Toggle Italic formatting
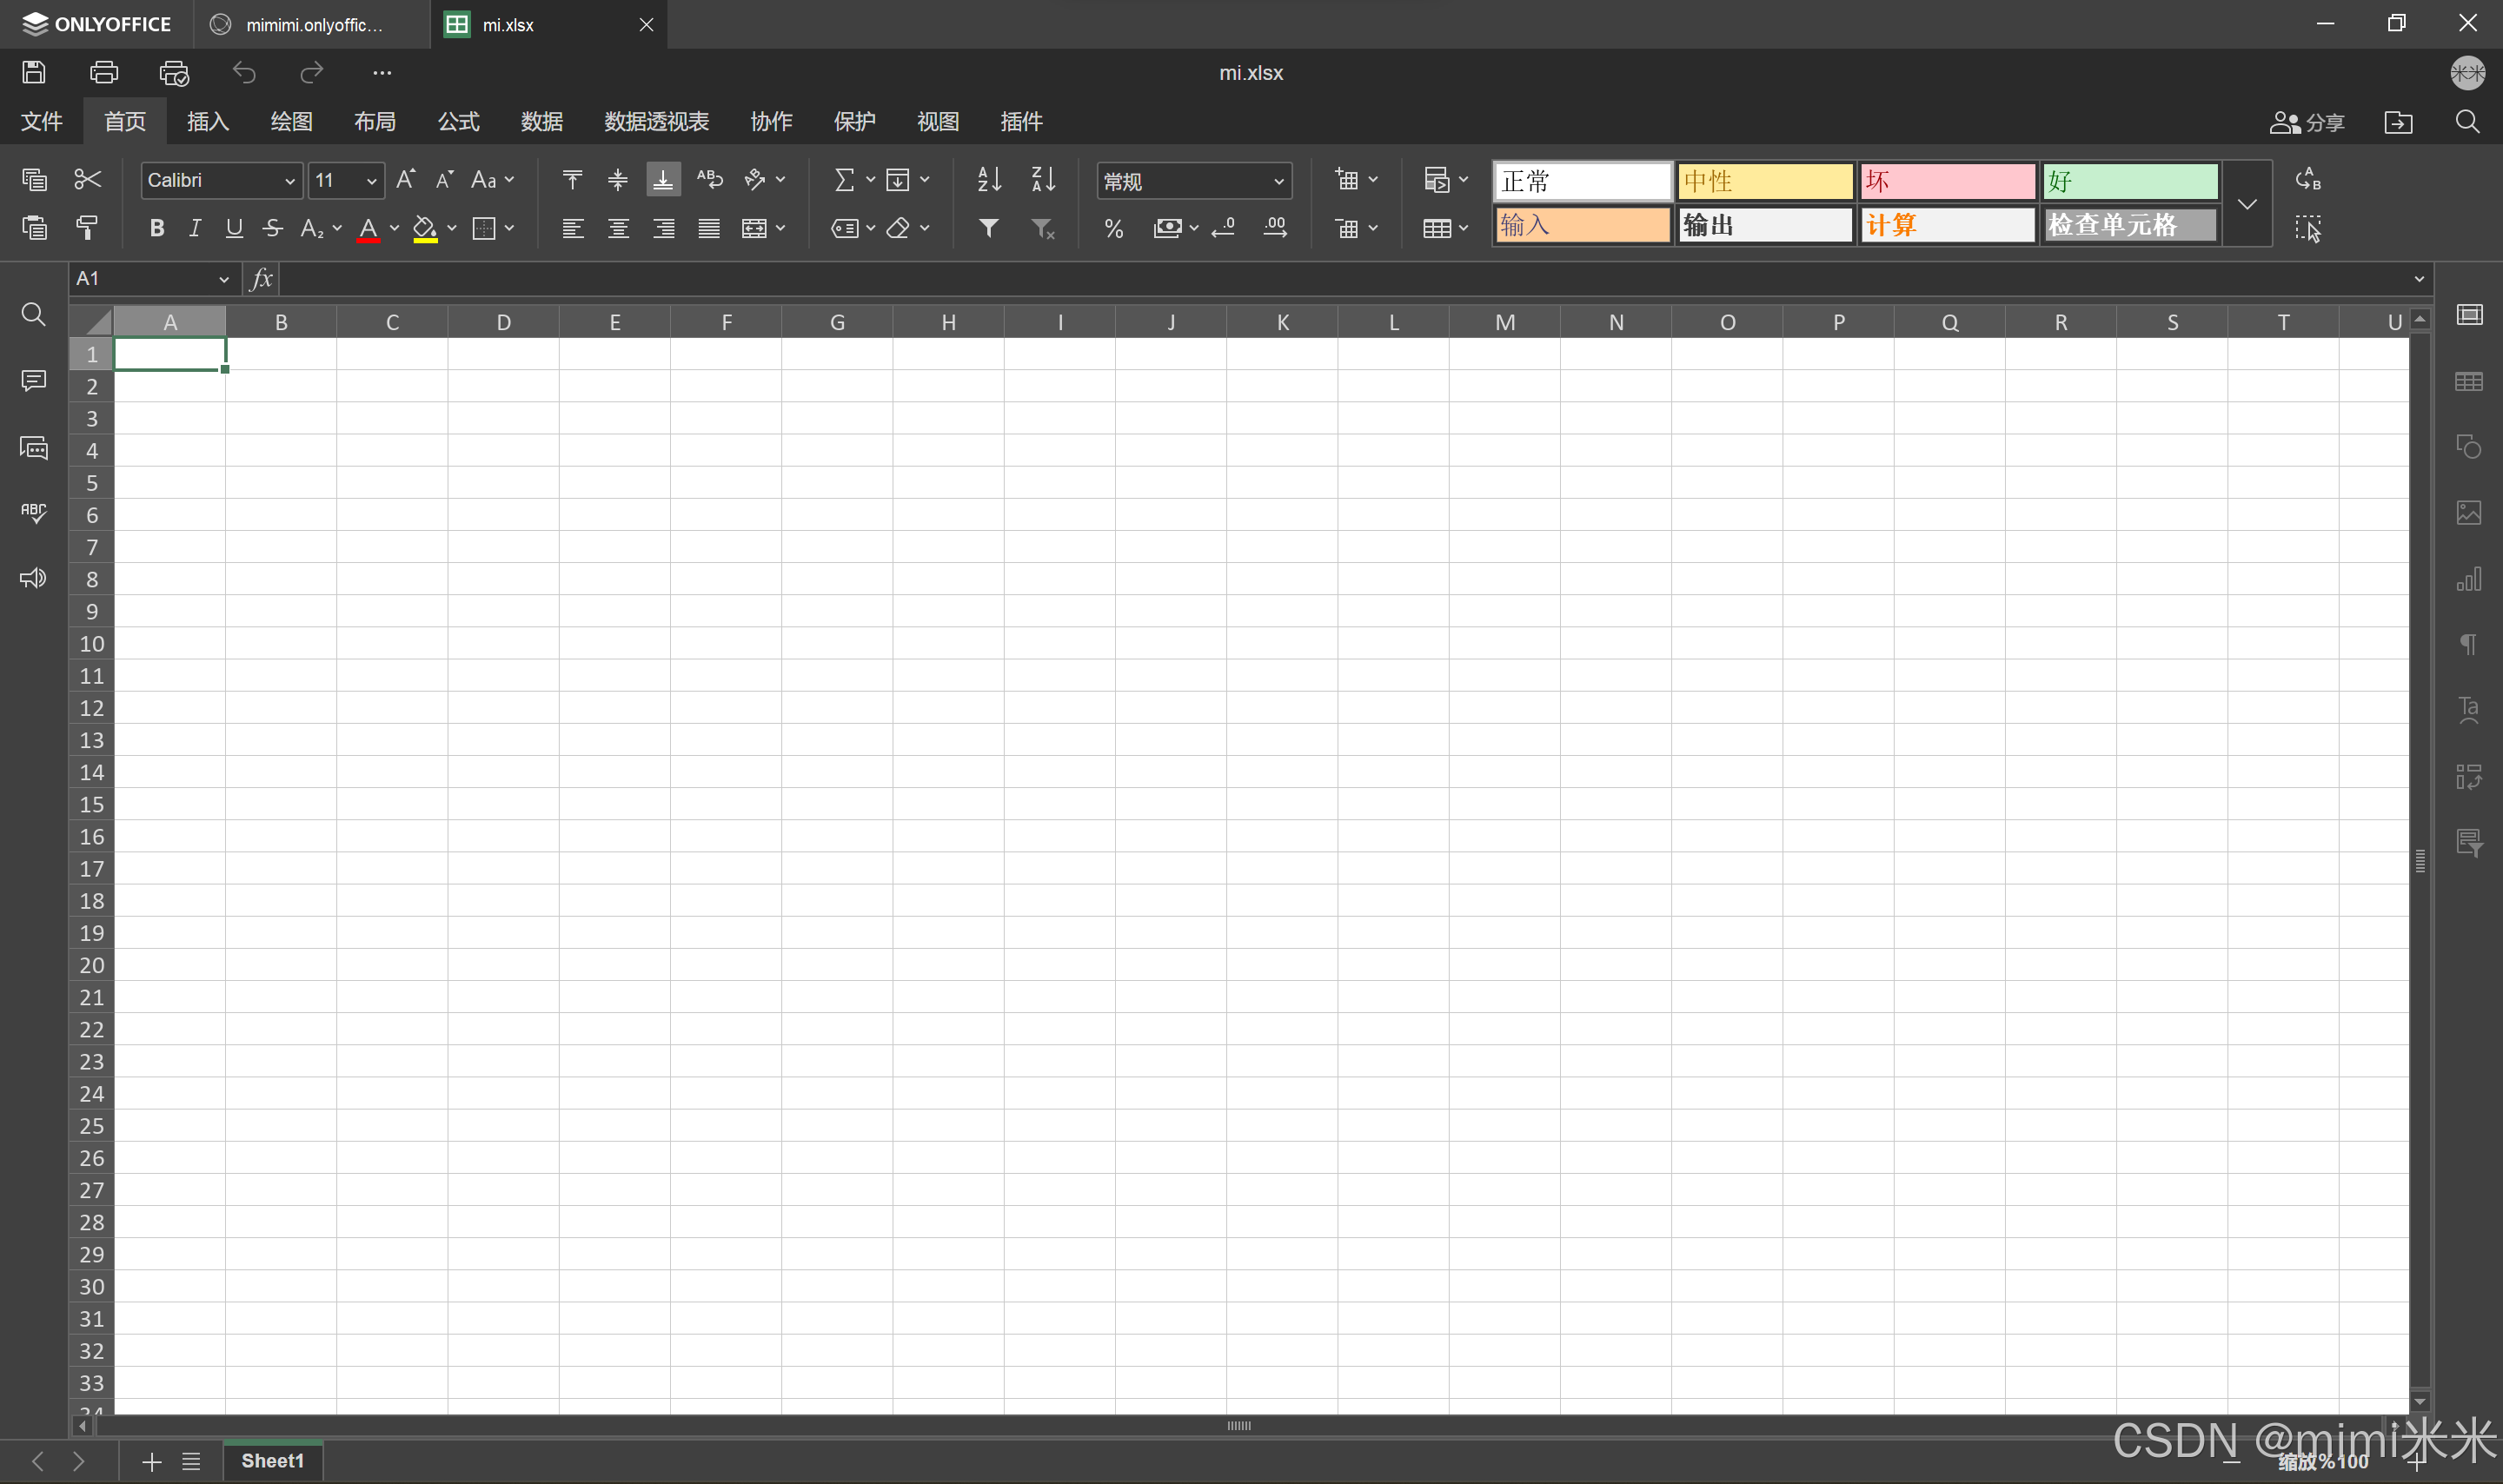The image size is (2503, 1484). (195, 228)
